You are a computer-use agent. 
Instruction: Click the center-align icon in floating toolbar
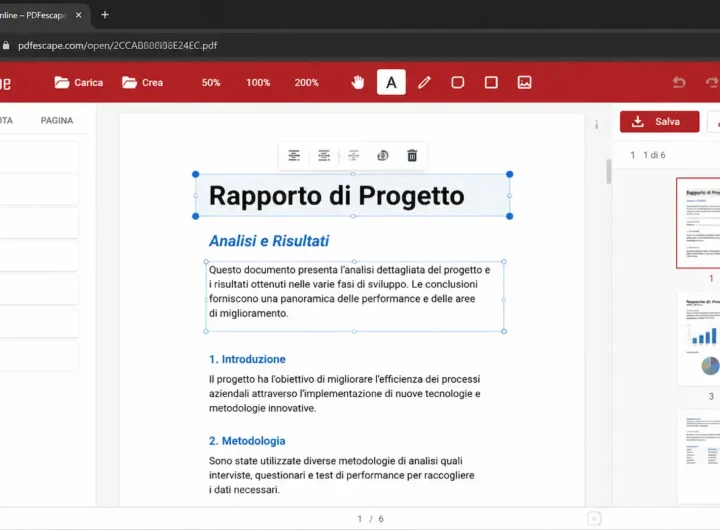[x=324, y=156]
